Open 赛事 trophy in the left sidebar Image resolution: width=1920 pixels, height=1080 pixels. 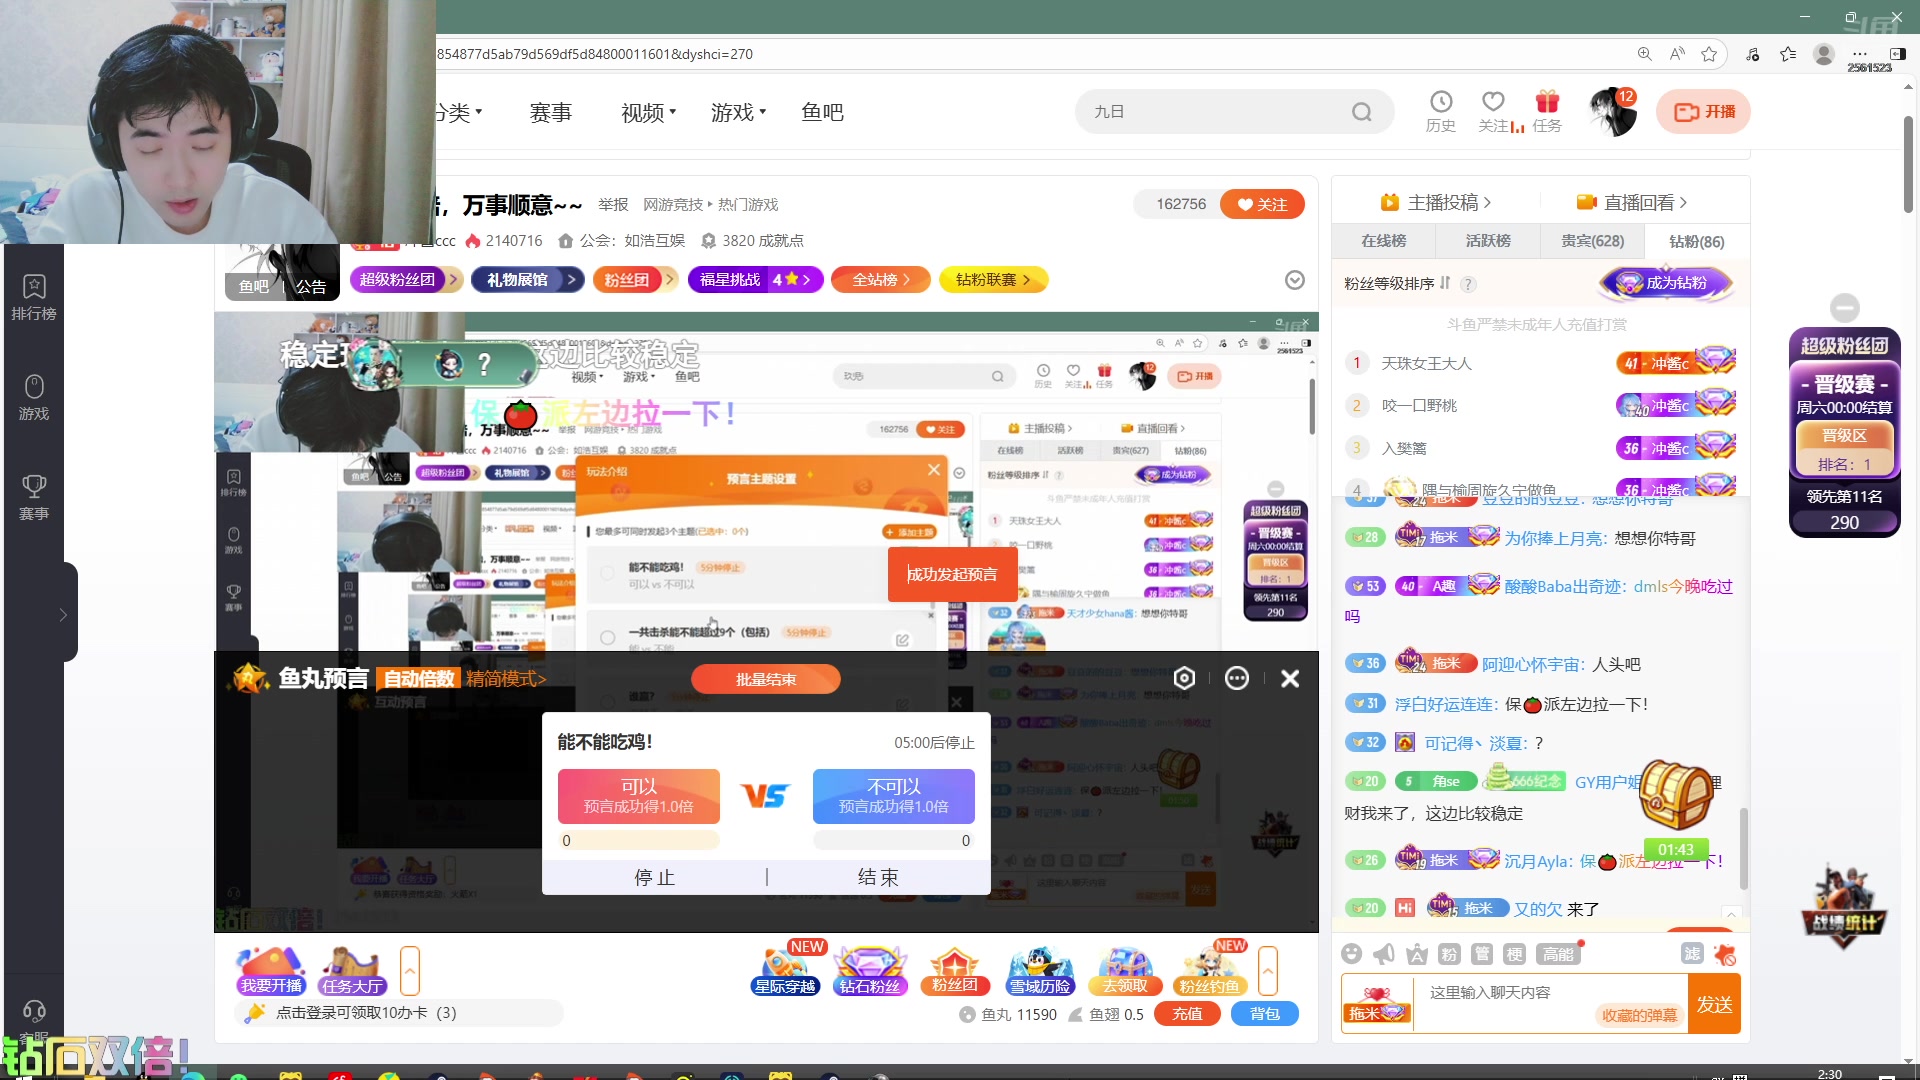click(x=34, y=498)
